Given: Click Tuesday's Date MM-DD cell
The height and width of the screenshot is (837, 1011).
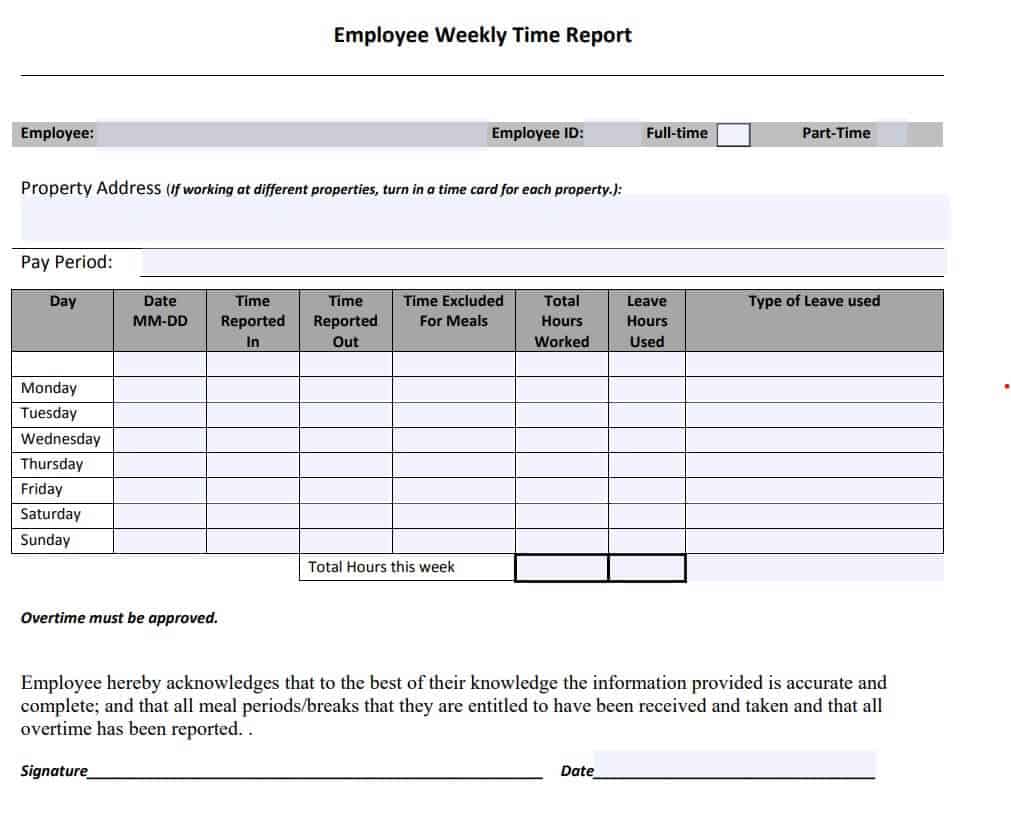Looking at the screenshot, I should 160,415.
